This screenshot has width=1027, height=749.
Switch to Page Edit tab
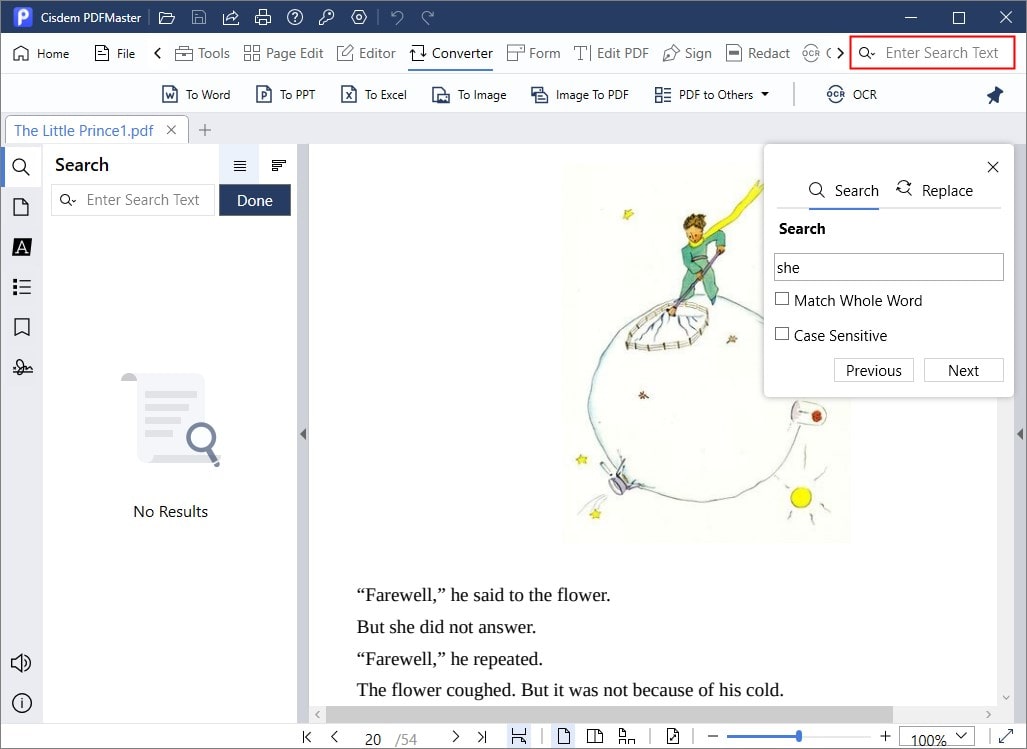(x=283, y=53)
